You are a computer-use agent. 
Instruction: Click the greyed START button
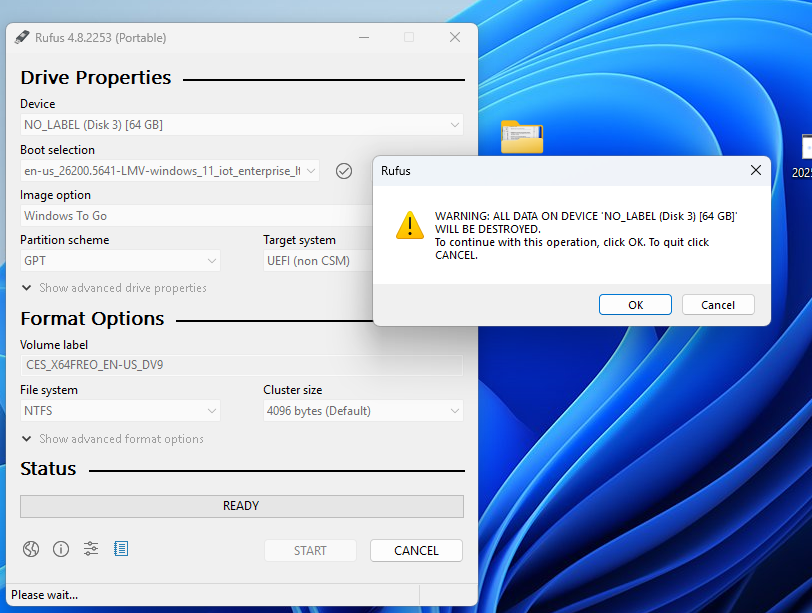310,550
